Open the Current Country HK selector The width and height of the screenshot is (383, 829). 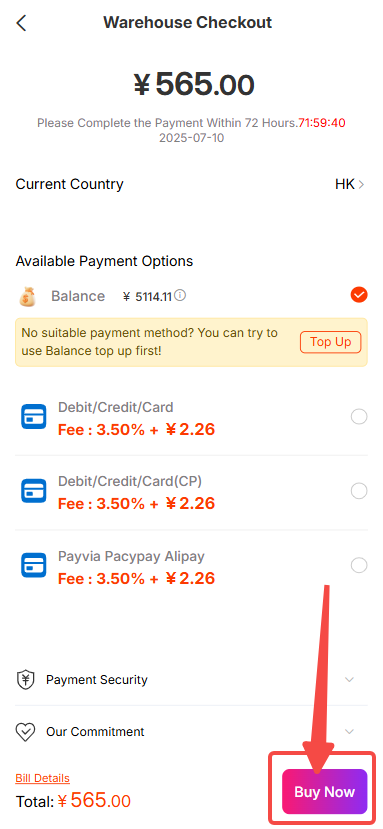[350, 185]
